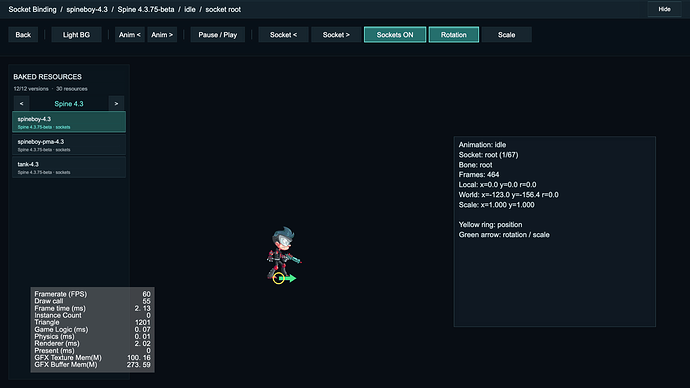Click 'socket root' in the breadcrumb
This screenshot has width=690, height=388.
coord(223,9)
